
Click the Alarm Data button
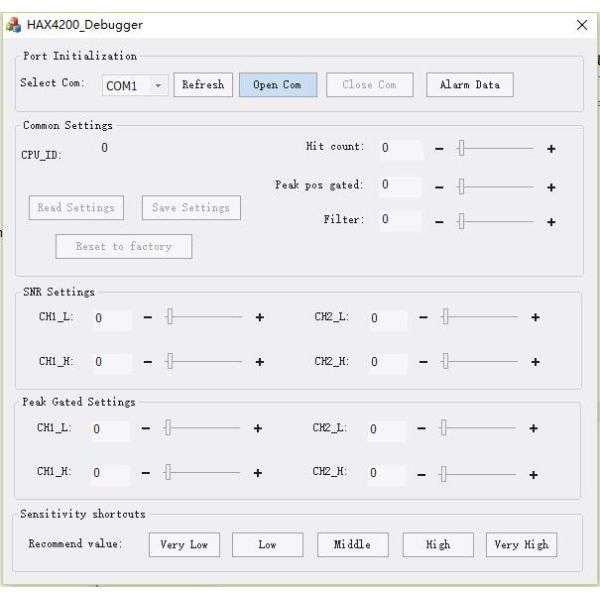[x=470, y=85]
